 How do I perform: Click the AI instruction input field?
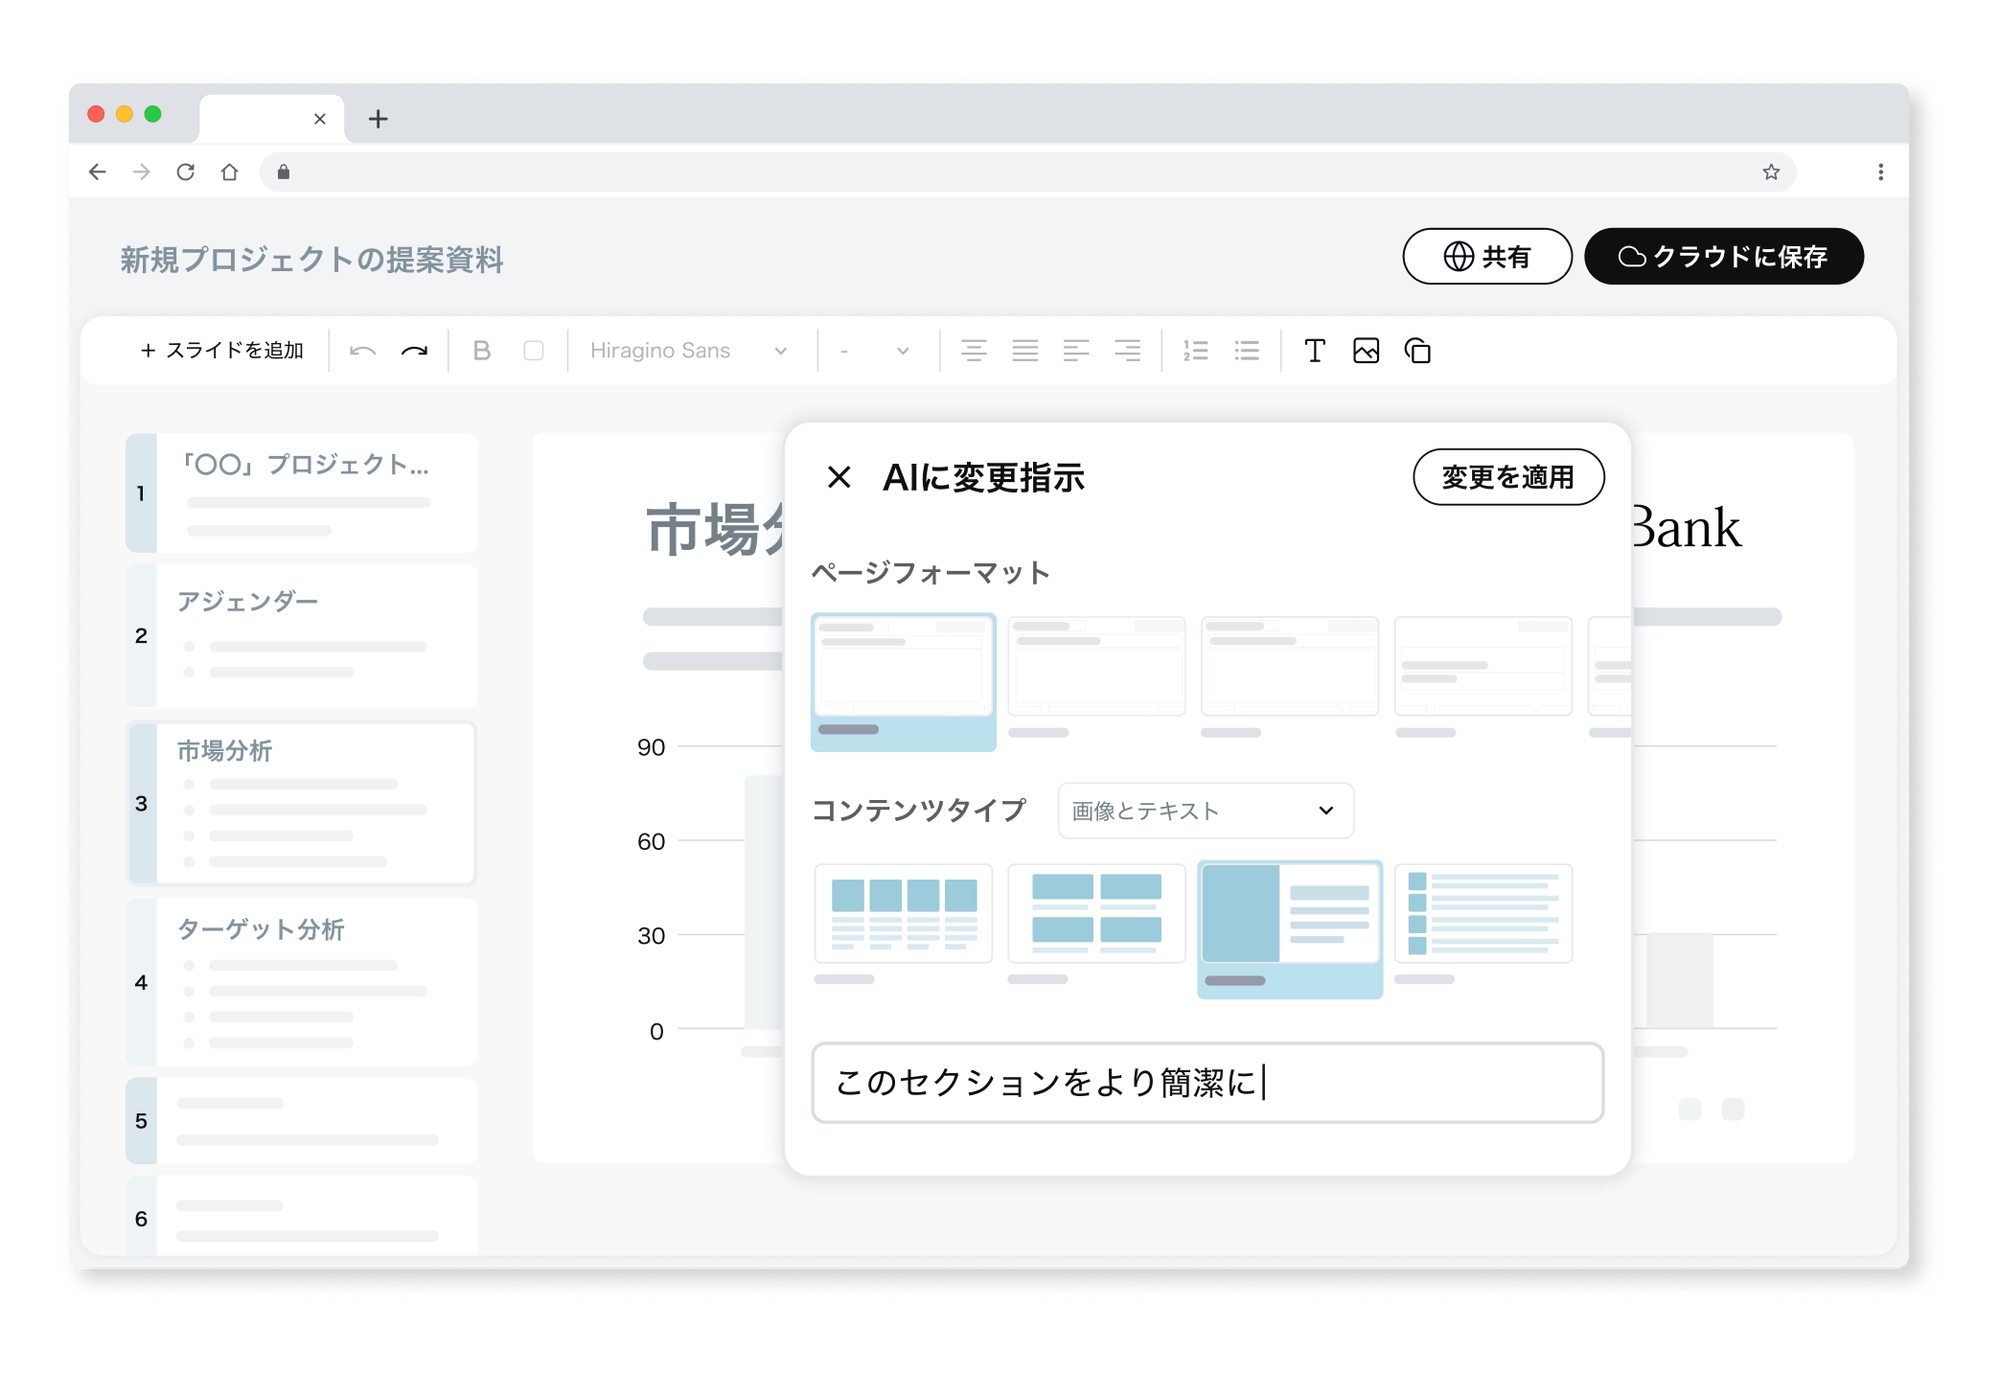1207,1083
